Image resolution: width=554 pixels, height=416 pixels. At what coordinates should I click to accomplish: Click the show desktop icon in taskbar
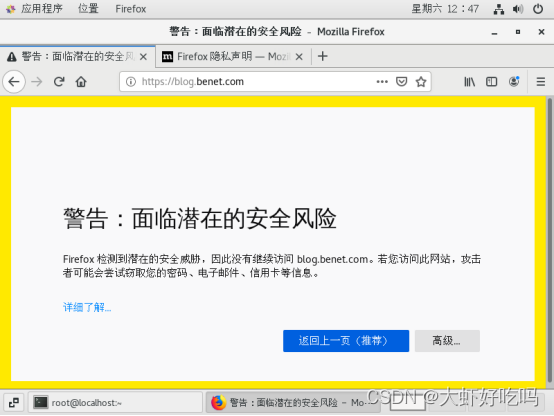[14, 402]
